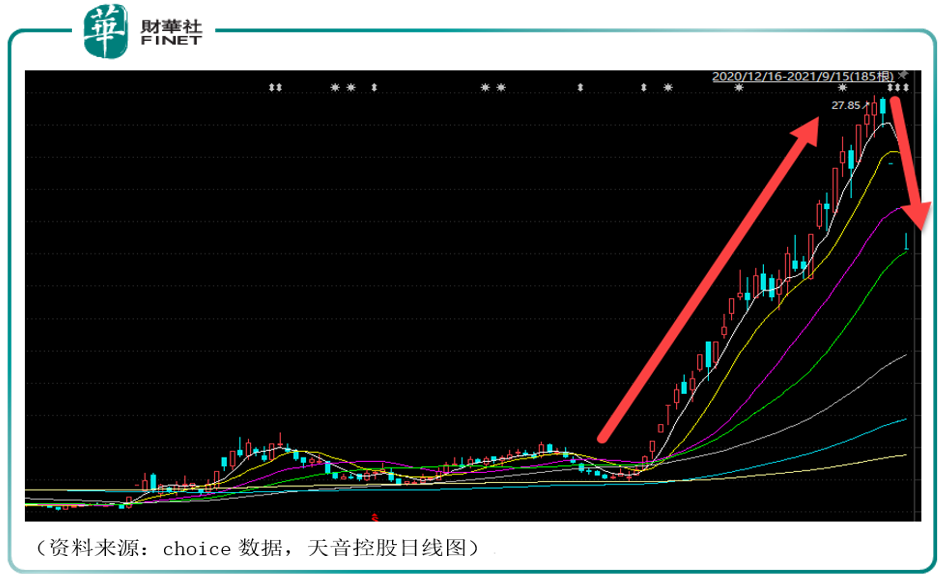The height and width of the screenshot is (579, 941).
Task: Click the star event marker nearest the 27.85 label
Action: click(x=843, y=88)
